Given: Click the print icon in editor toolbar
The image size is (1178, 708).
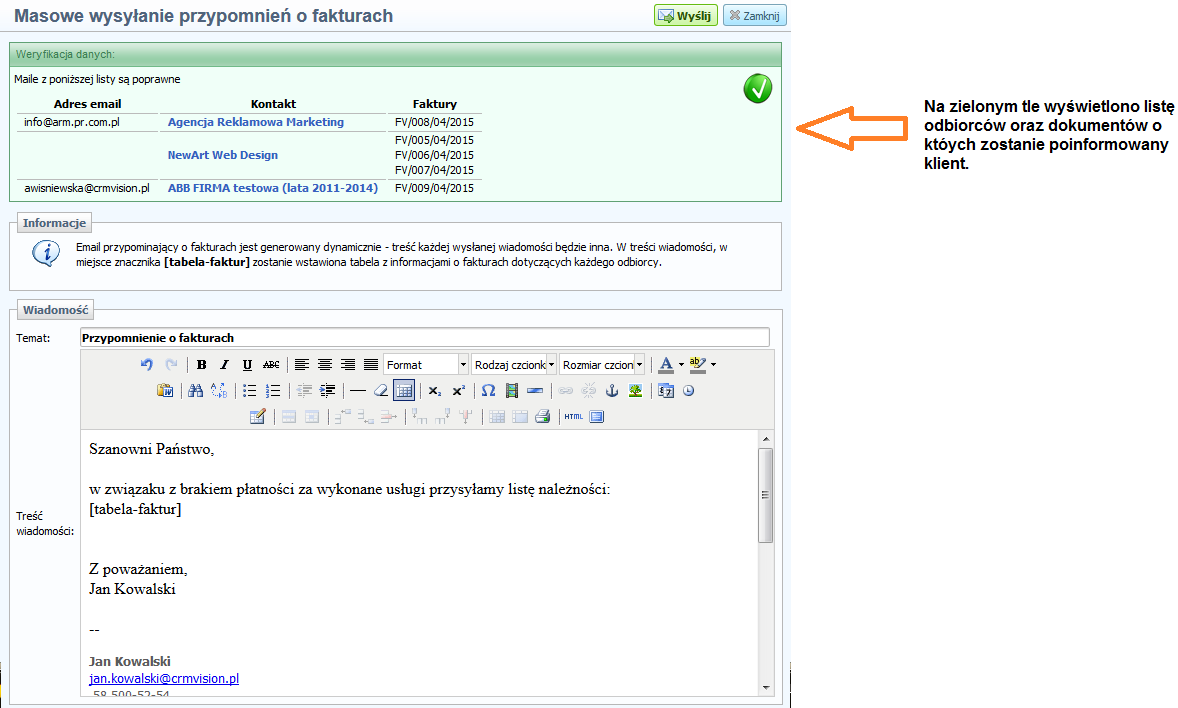Looking at the screenshot, I should pyautogui.click(x=542, y=417).
